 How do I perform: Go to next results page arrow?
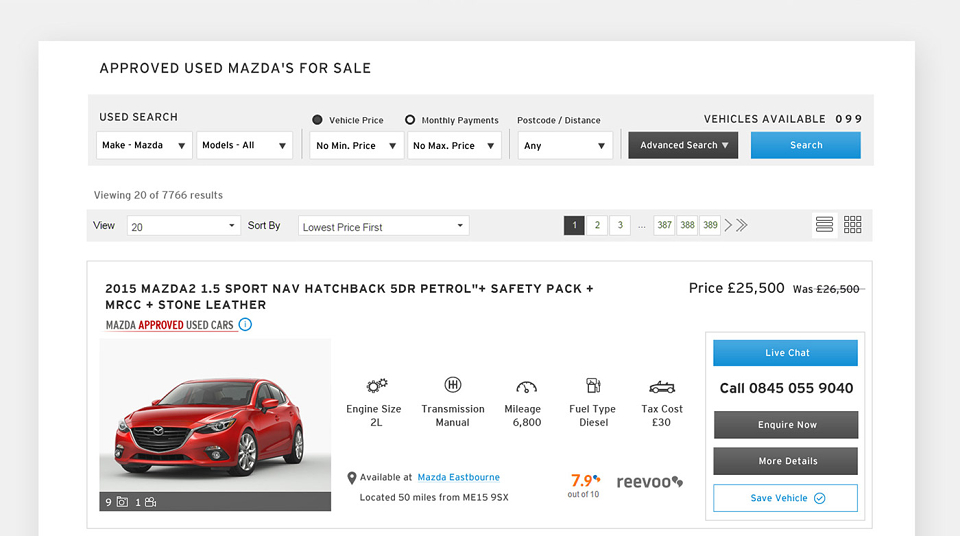(x=728, y=225)
